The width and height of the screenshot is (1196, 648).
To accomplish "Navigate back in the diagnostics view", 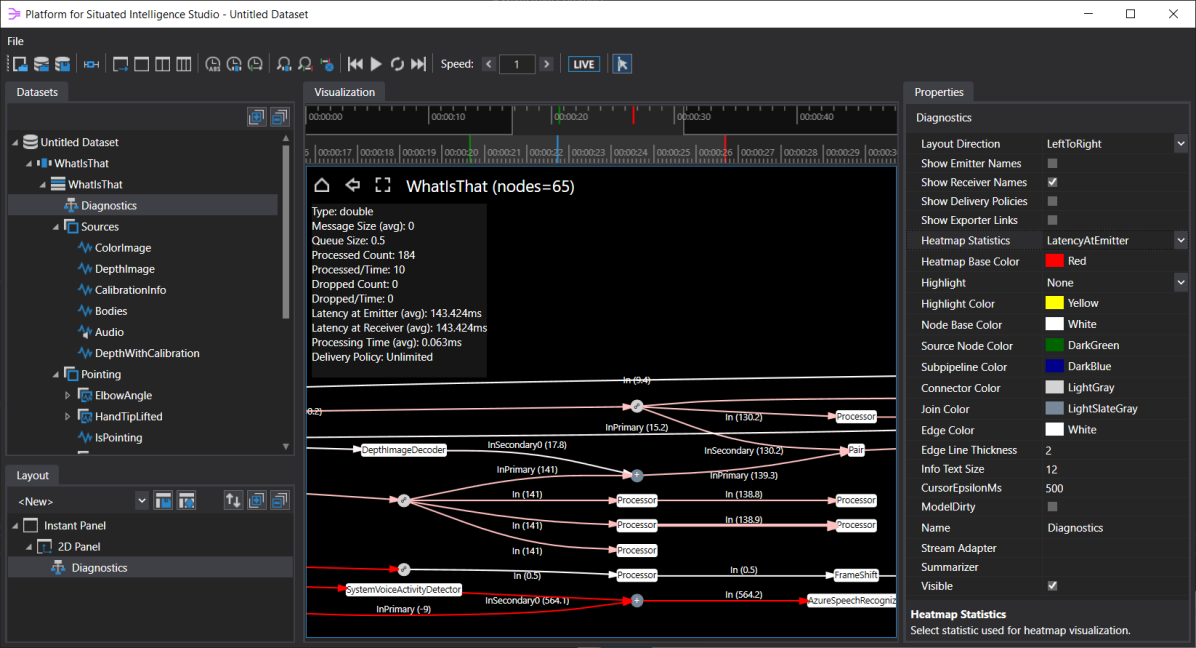I will tap(352, 185).
